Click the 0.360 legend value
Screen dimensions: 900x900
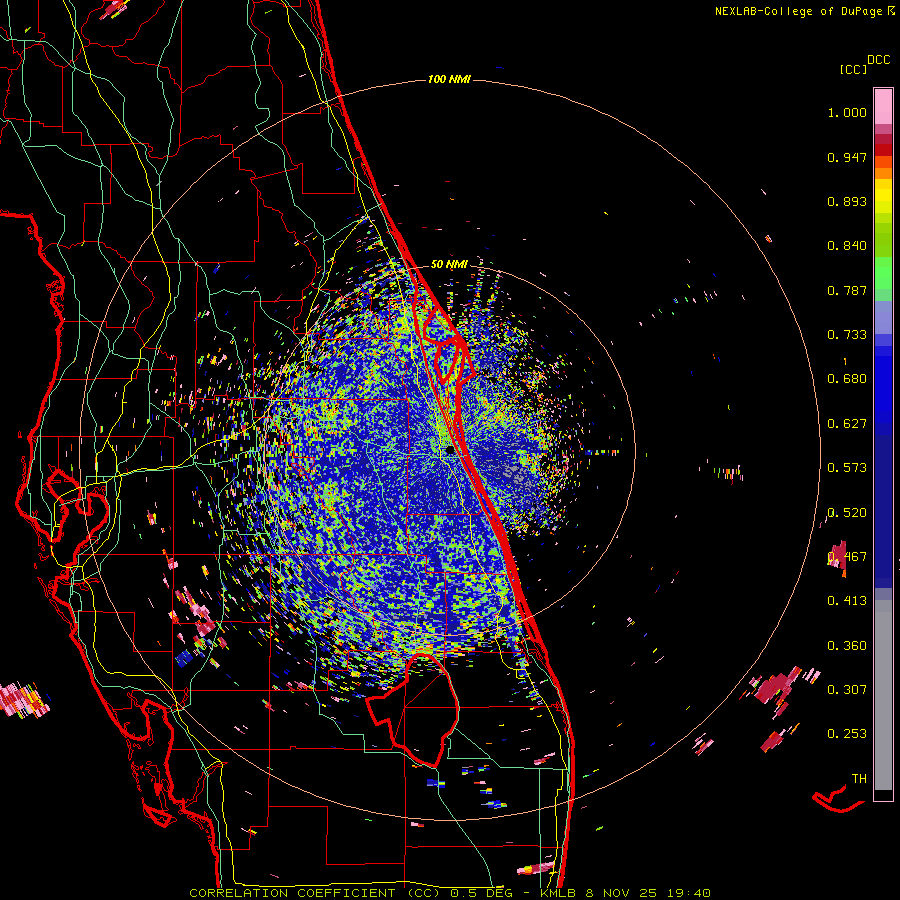click(847, 646)
